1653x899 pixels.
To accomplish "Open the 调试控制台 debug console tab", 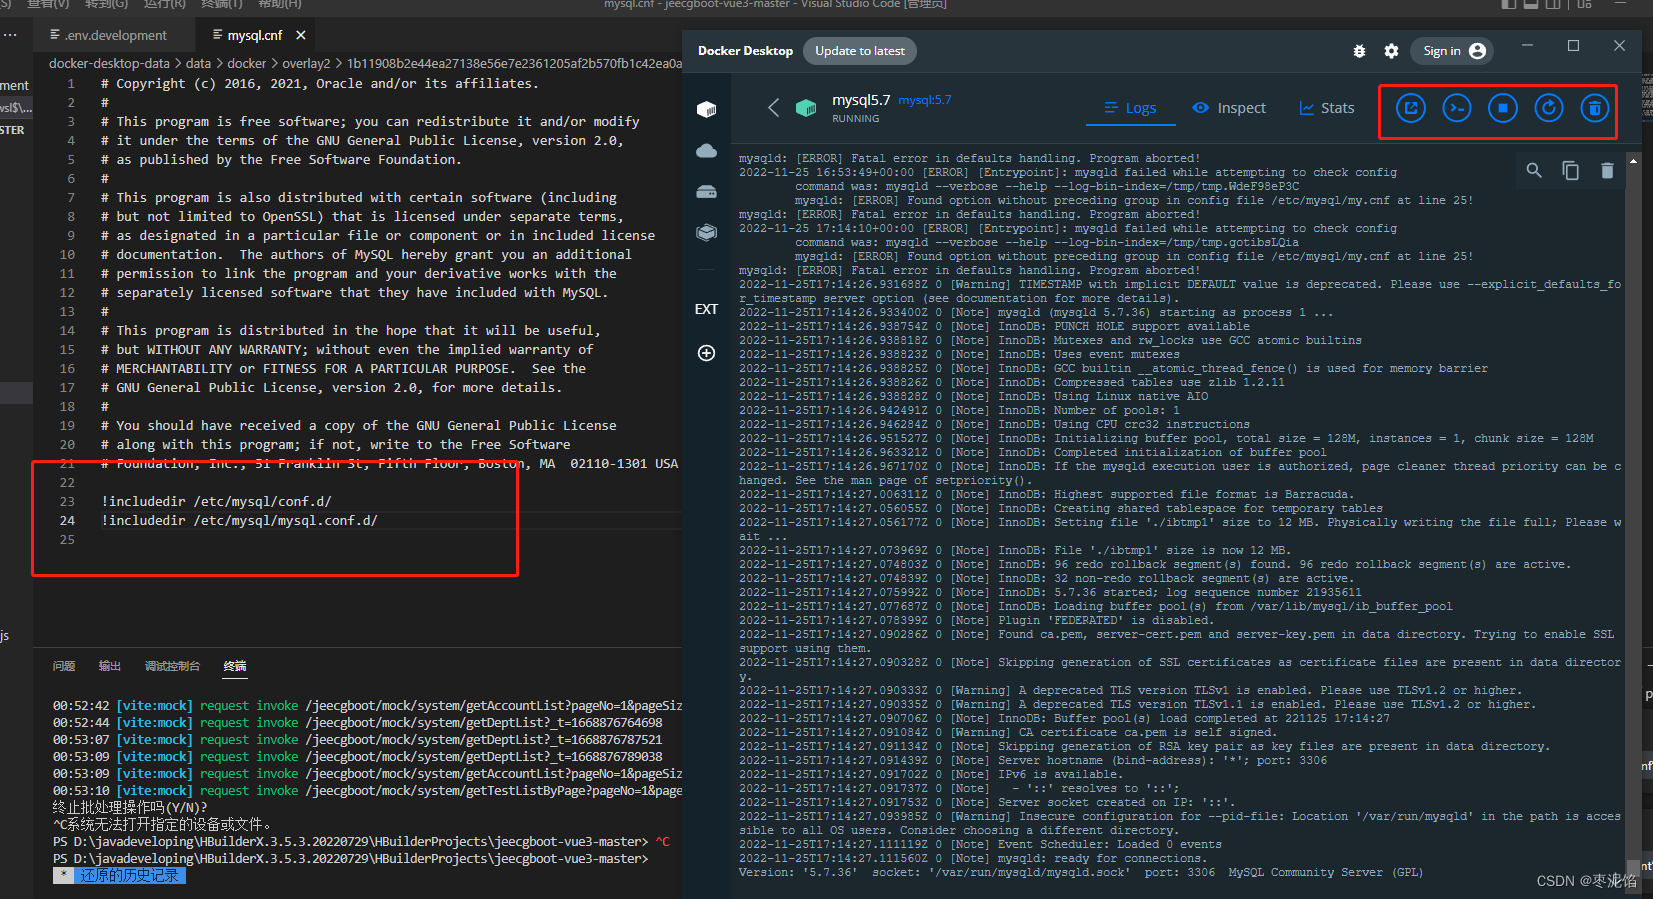I will point(172,666).
